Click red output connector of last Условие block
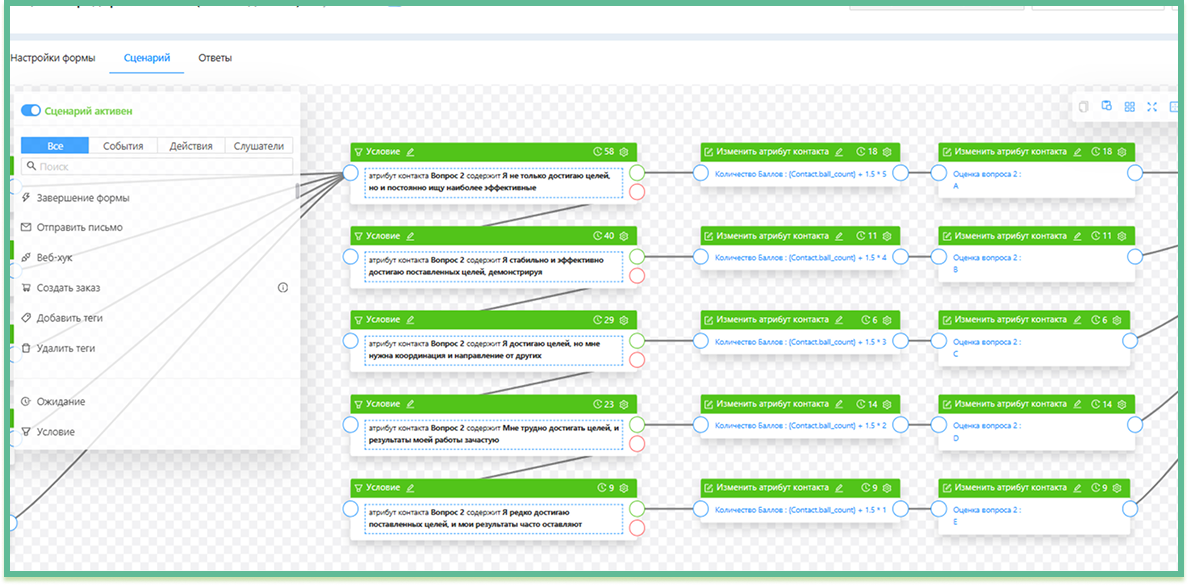 tap(637, 528)
